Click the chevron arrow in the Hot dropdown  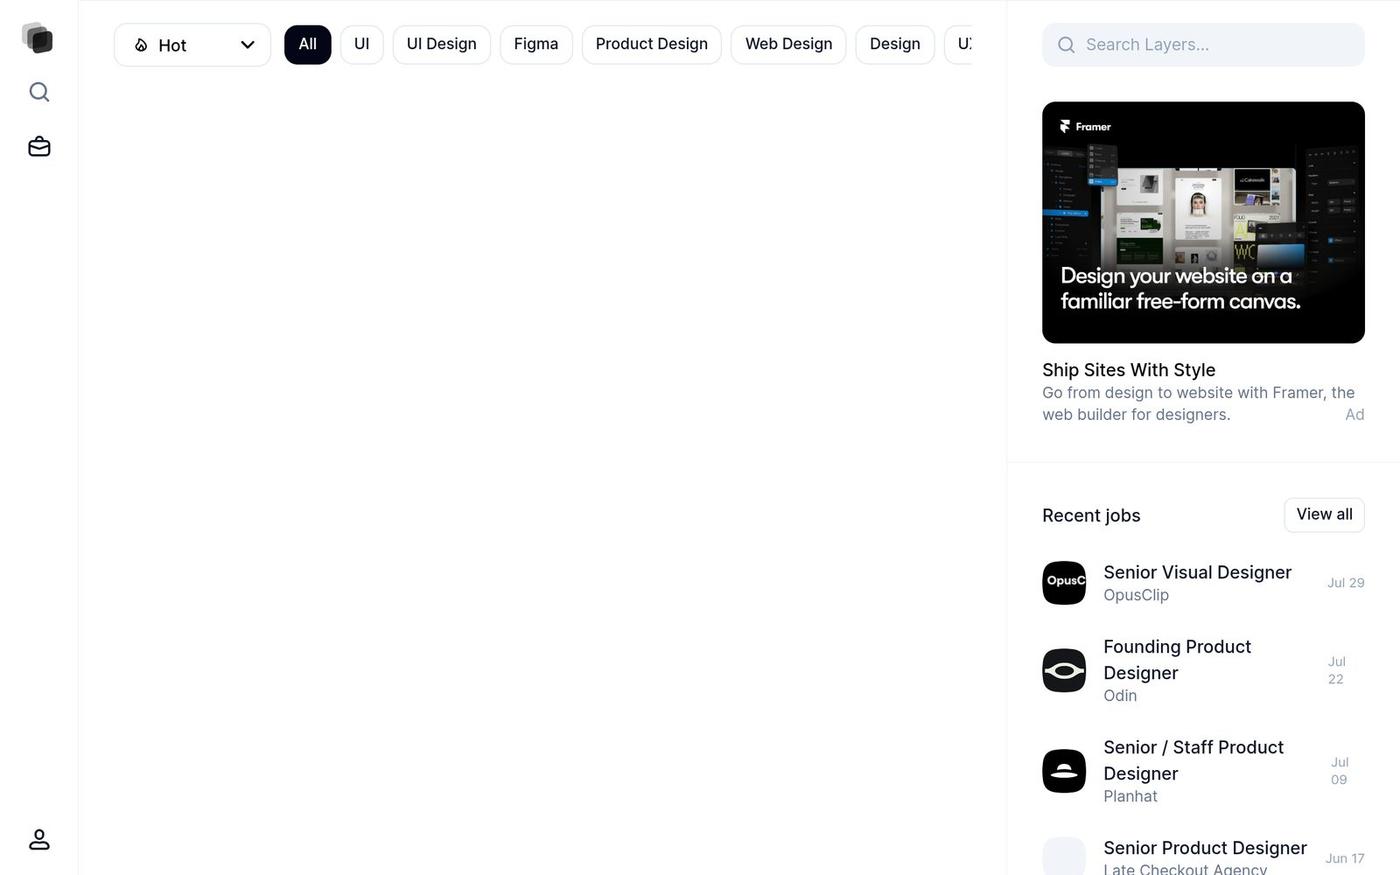click(247, 45)
